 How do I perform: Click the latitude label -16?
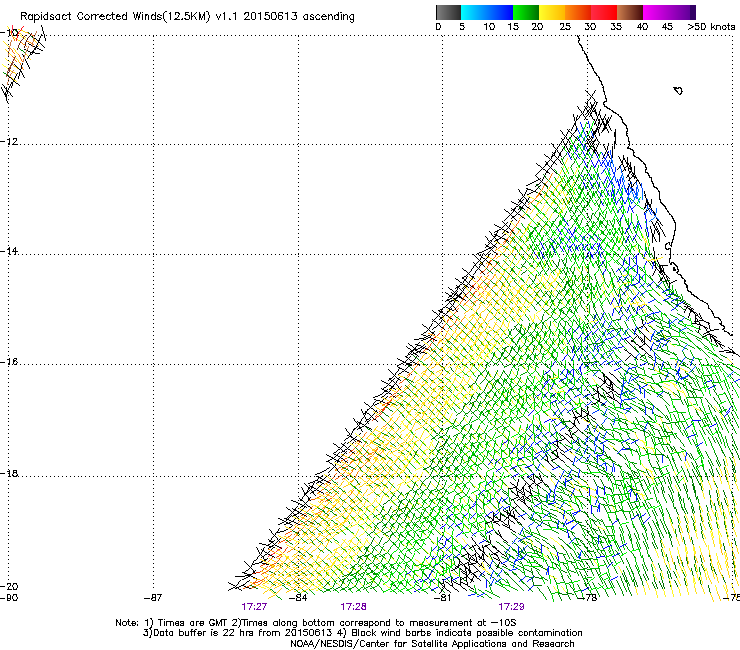pos(9,362)
